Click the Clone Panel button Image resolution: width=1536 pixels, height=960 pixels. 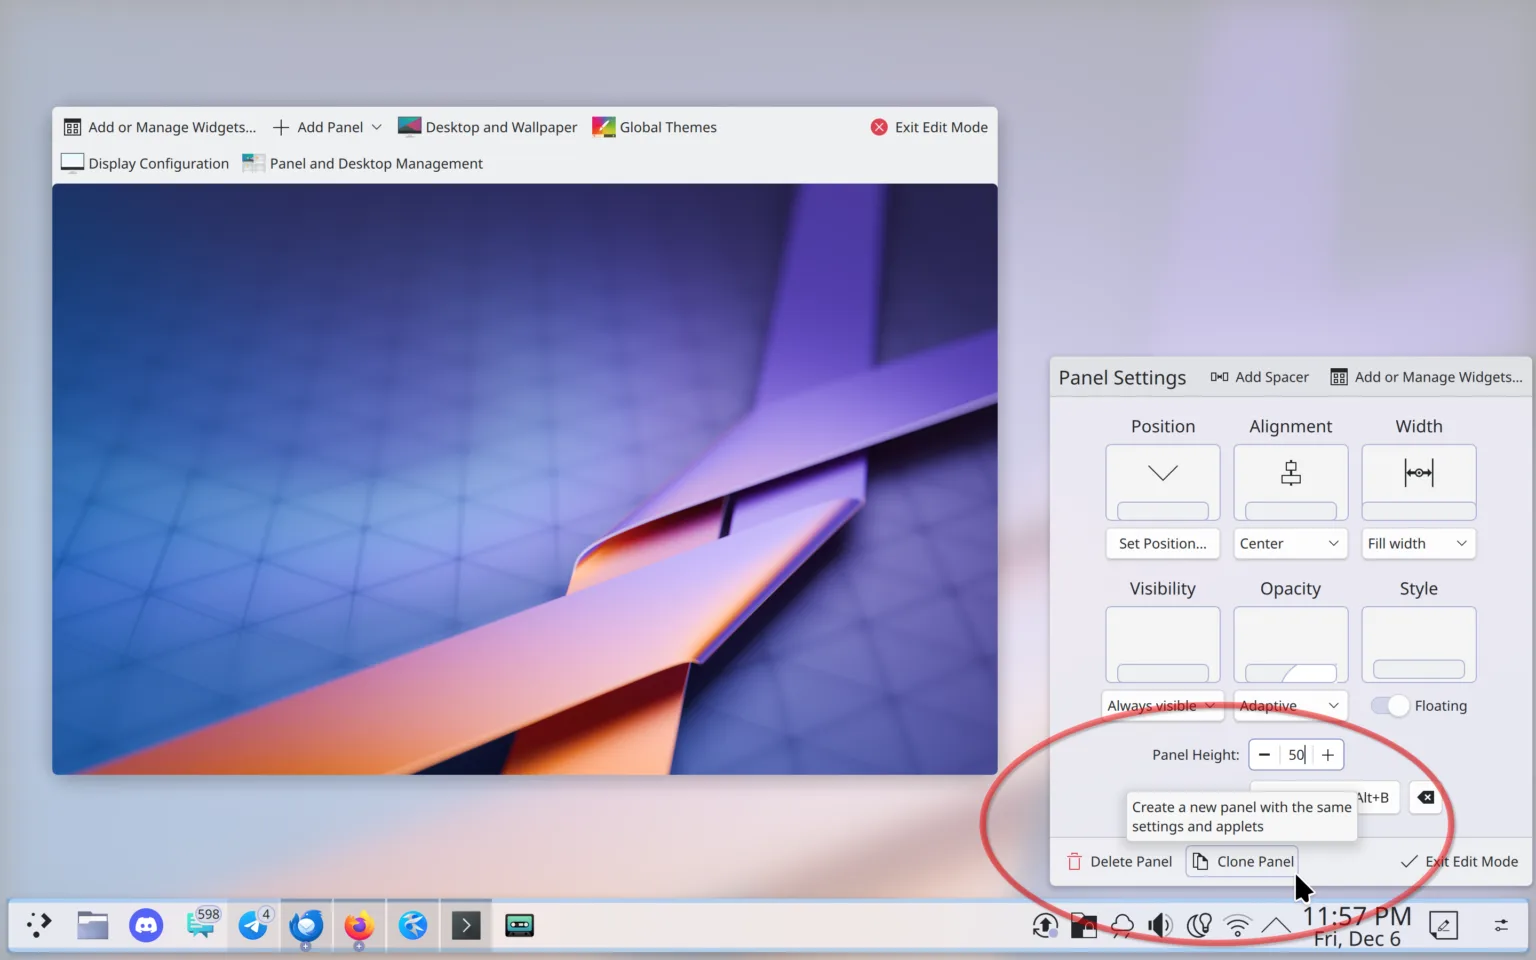pos(1243,861)
